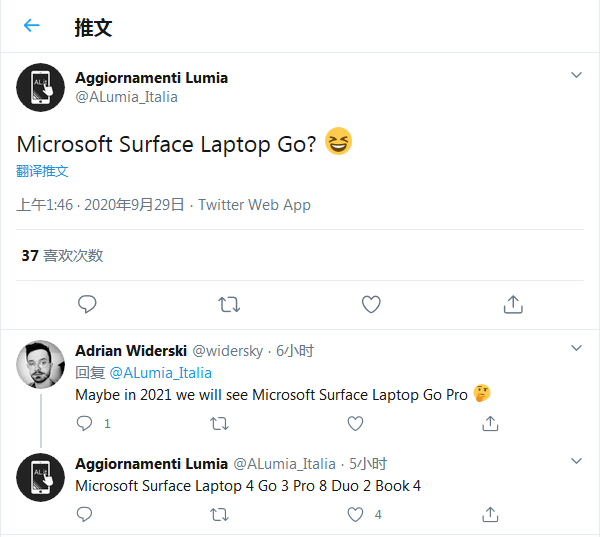
Task: Like the Surface Laptop 4 Go 3 reply
Action: pyautogui.click(x=355, y=514)
